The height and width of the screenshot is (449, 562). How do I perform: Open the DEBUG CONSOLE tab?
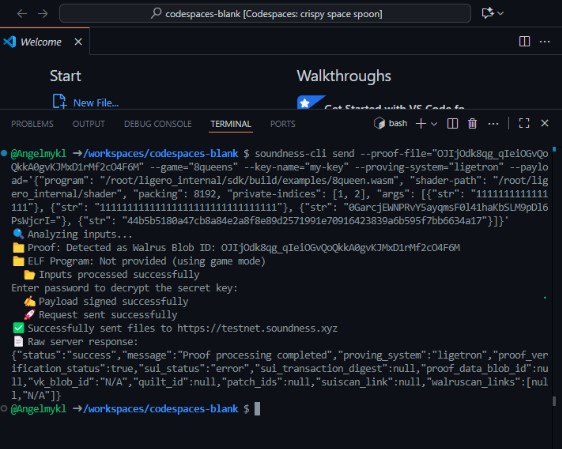pos(158,124)
